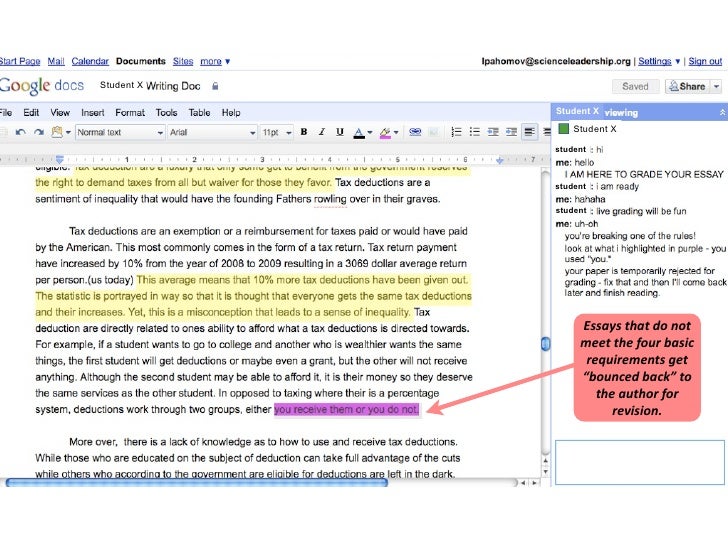Click the Undo arrow icon
Screen dimensions: 728x546
20,132
